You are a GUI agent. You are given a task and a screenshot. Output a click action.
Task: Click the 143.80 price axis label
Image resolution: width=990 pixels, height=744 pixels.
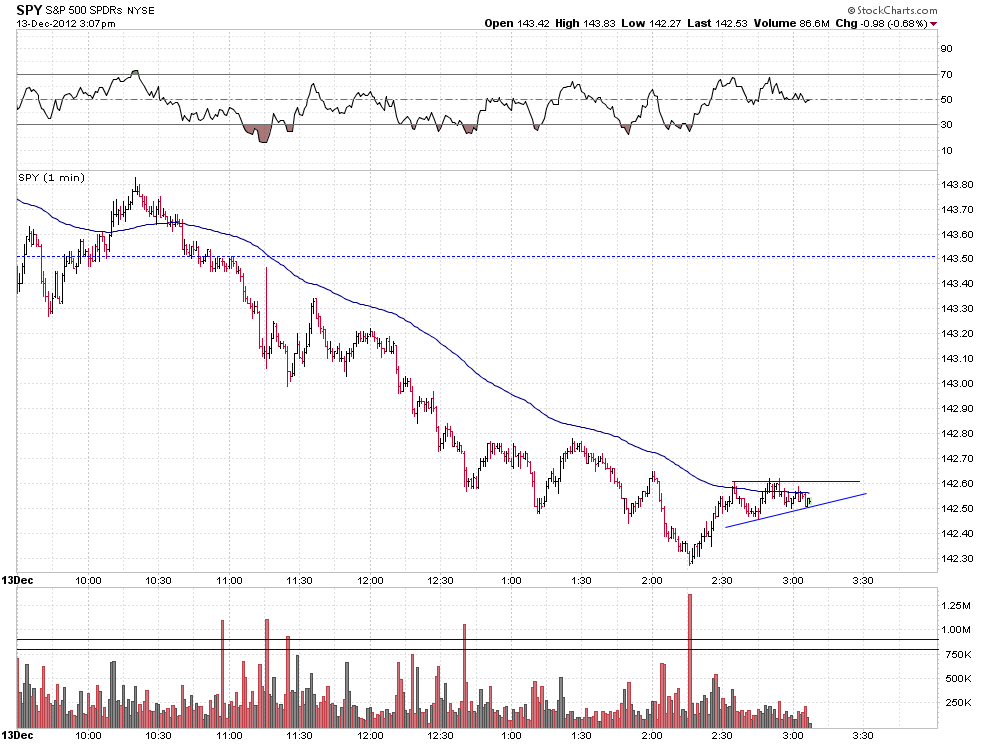[x=957, y=185]
